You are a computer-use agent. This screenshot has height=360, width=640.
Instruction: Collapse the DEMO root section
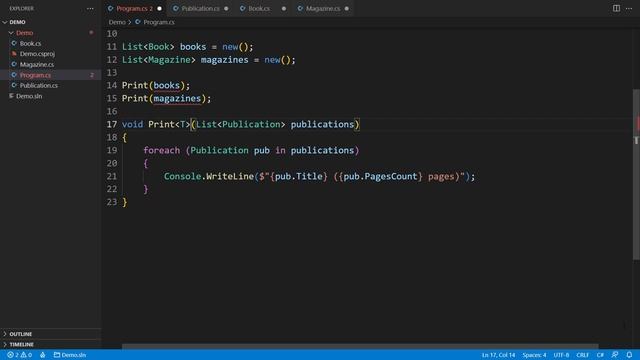click(5, 22)
